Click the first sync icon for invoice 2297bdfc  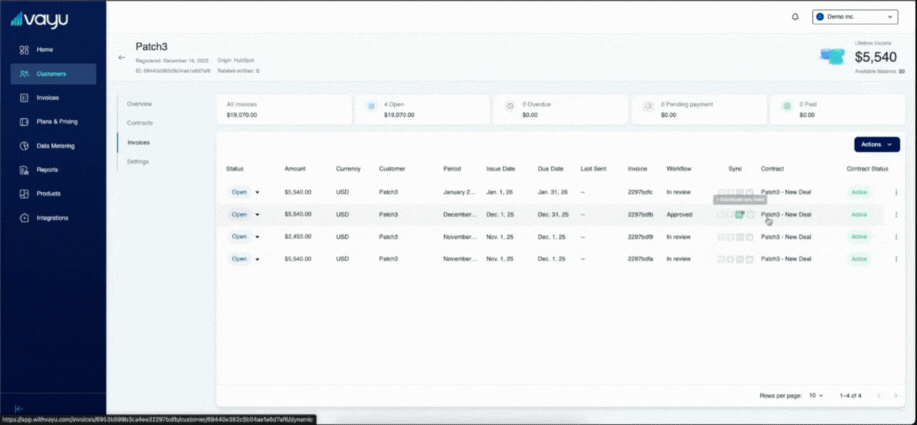click(722, 192)
